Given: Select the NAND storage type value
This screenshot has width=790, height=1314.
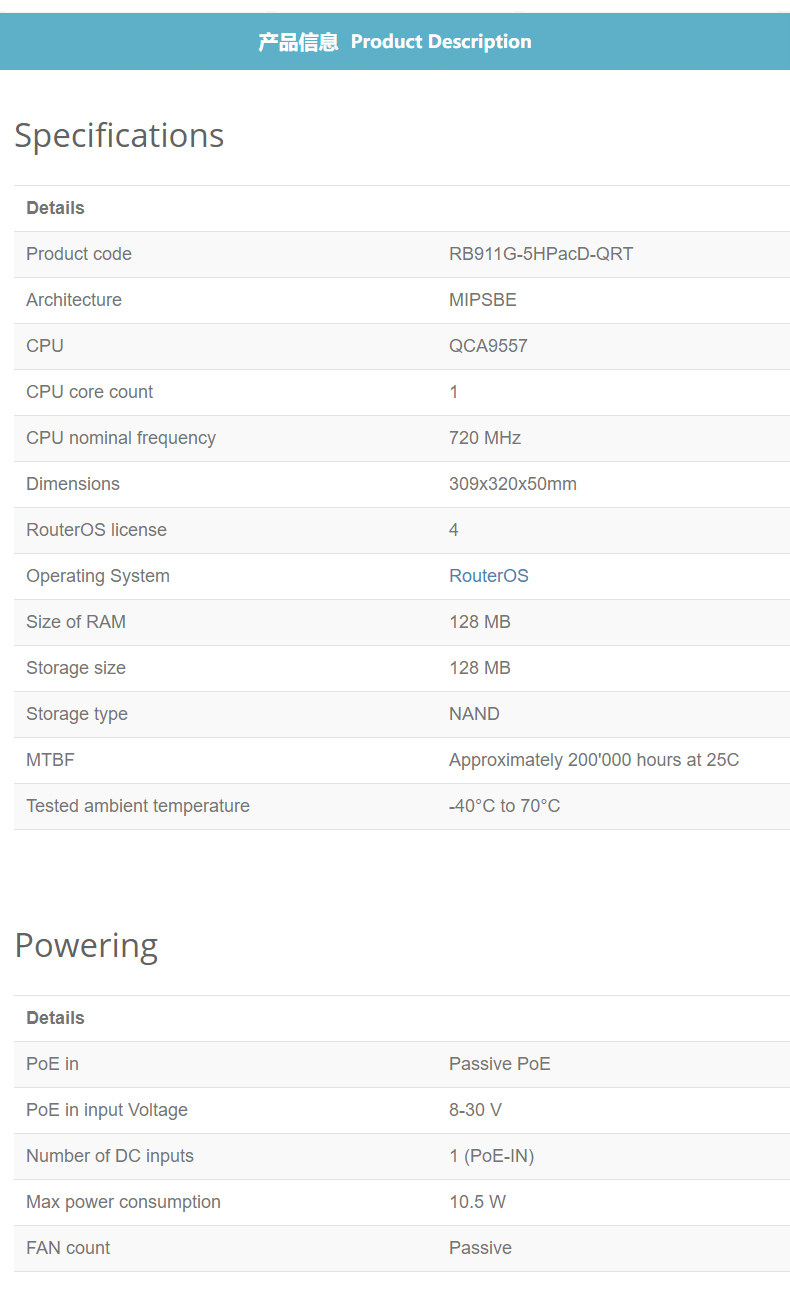Looking at the screenshot, I should pos(474,714).
